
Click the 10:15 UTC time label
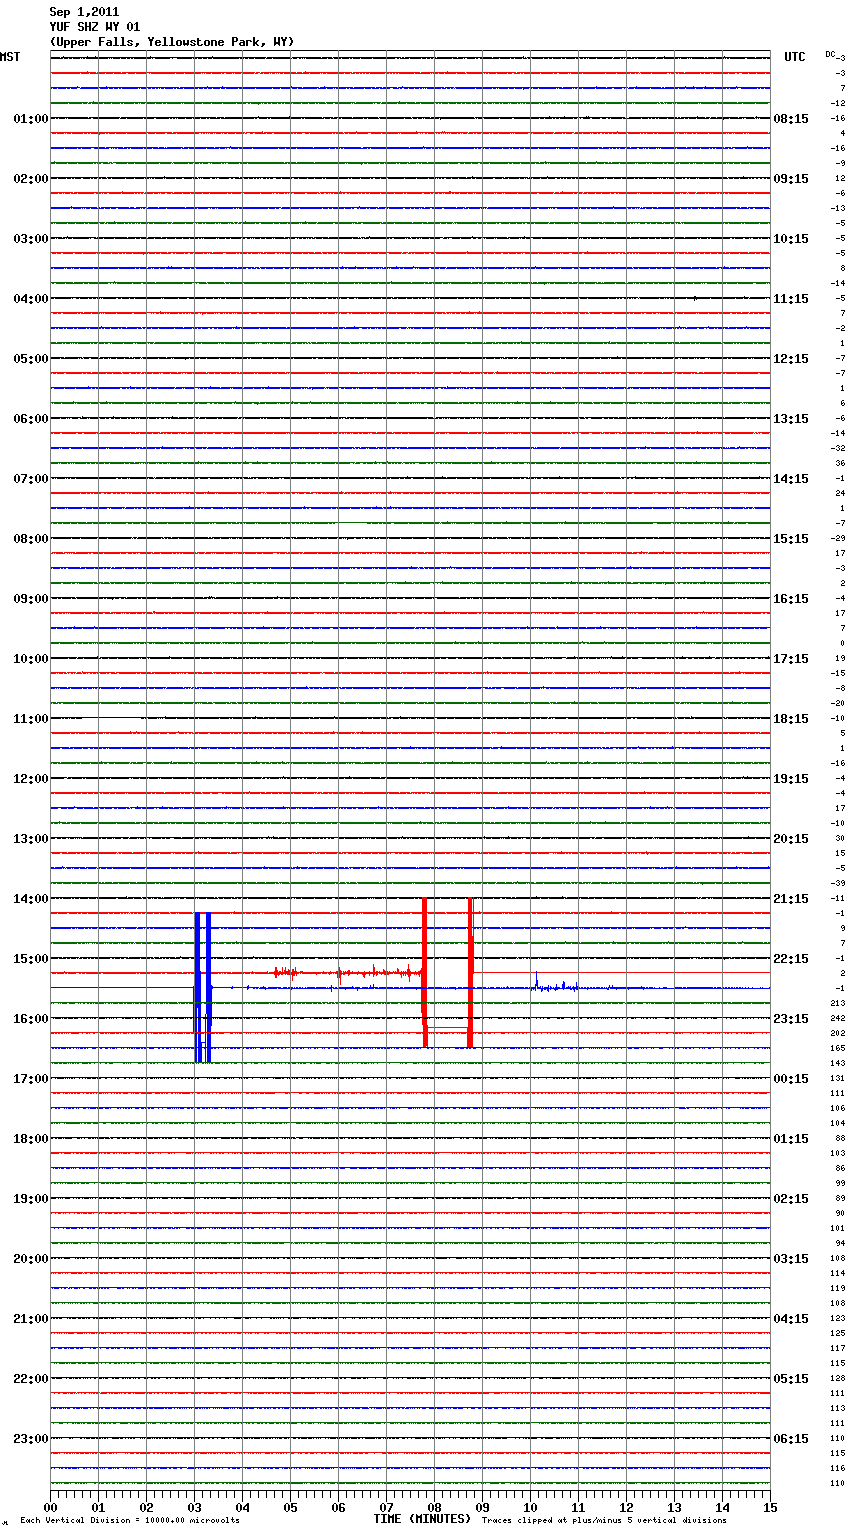tap(791, 238)
